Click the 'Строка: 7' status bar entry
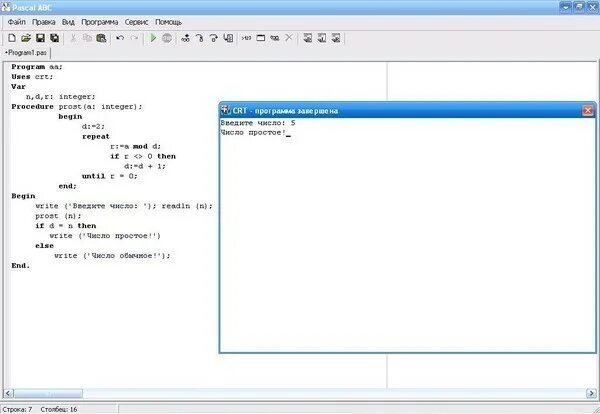The height and width of the screenshot is (414, 600). click(17, 409)
